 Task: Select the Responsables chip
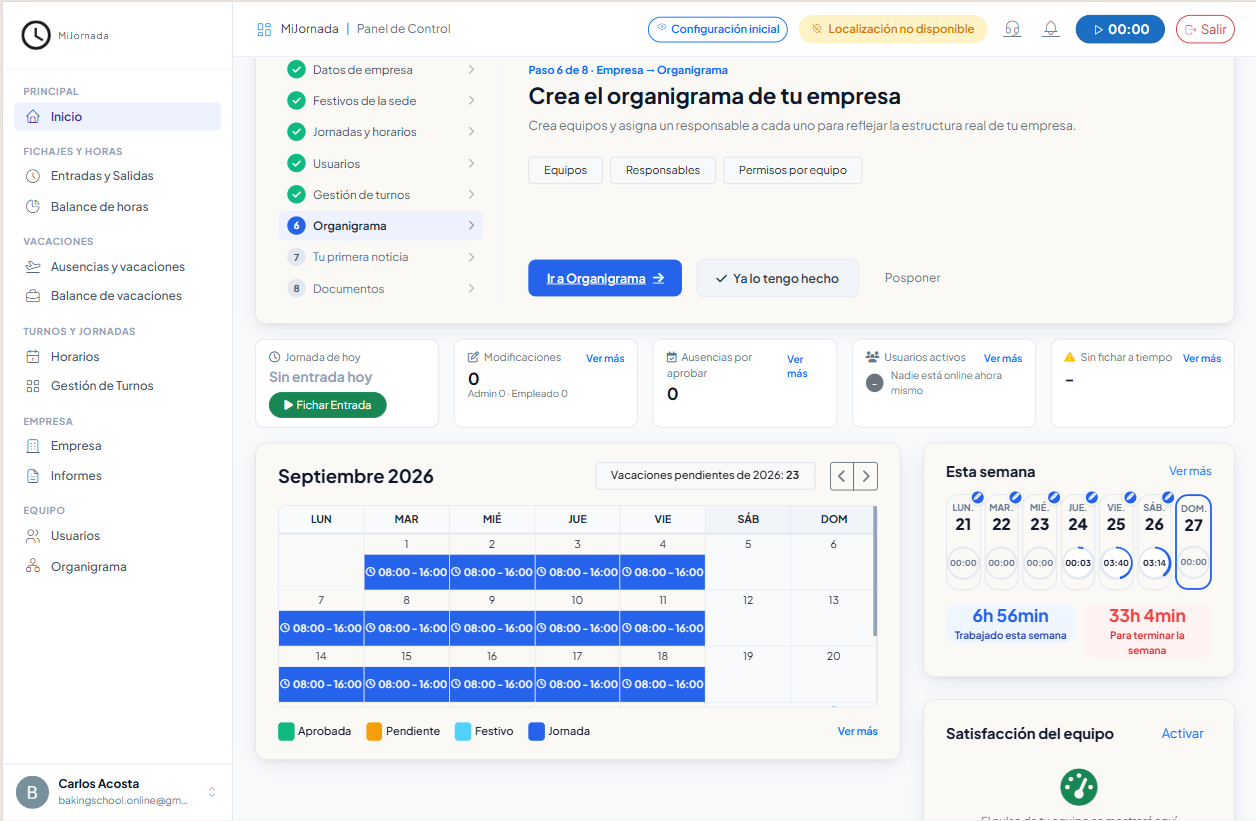click(x=663, y=170)
